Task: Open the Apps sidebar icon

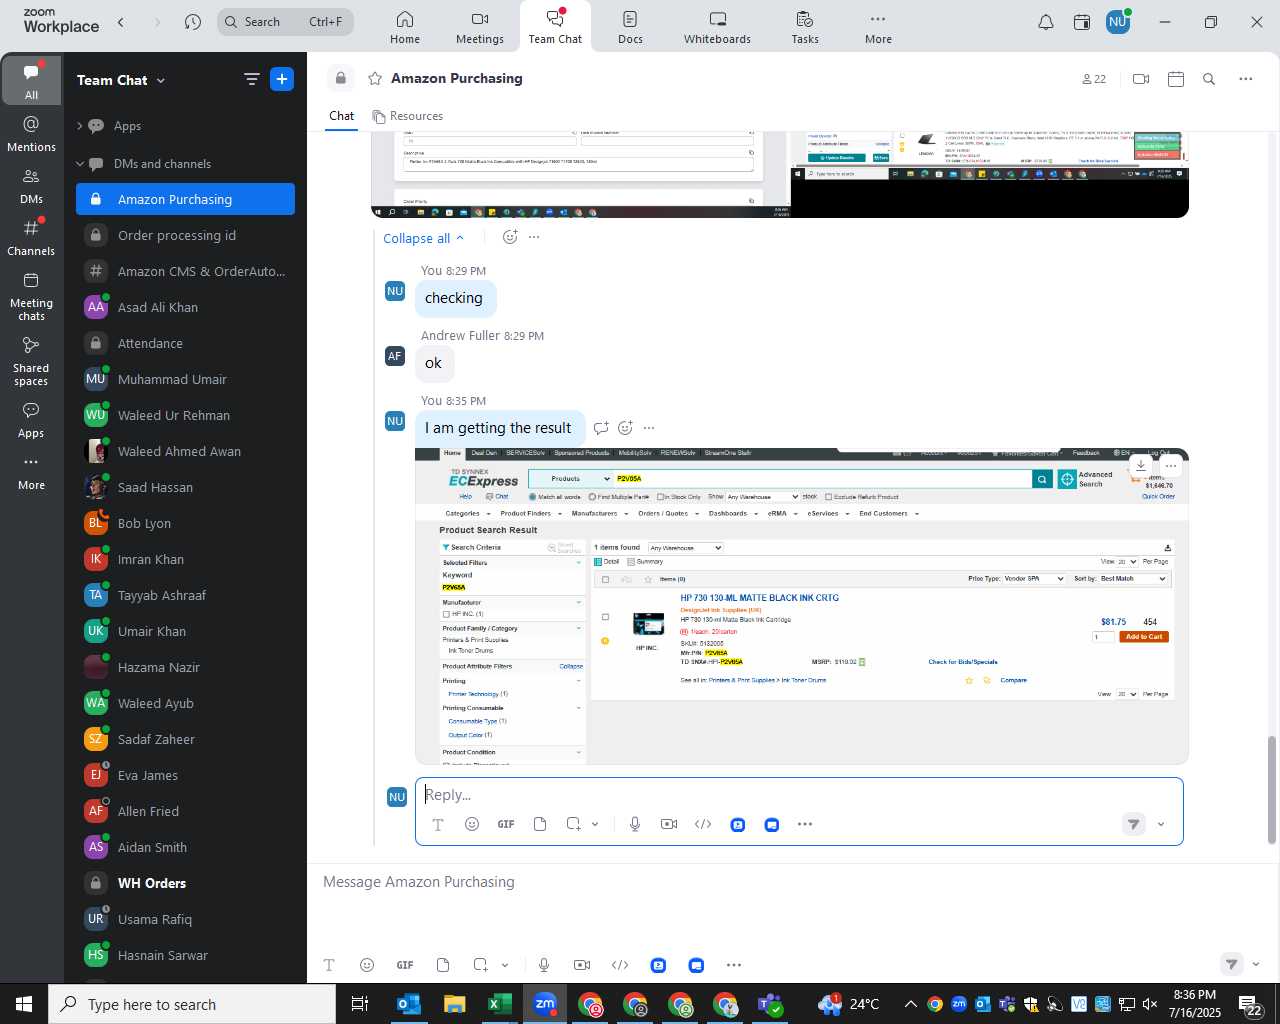Action: click(x=31, y=420)
